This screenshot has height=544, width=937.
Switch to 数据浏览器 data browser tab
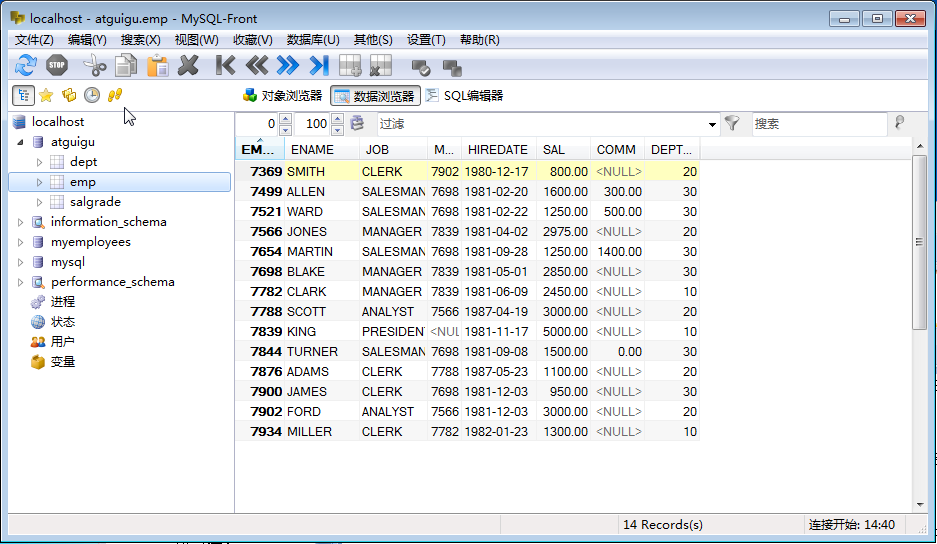pos(375,96)
